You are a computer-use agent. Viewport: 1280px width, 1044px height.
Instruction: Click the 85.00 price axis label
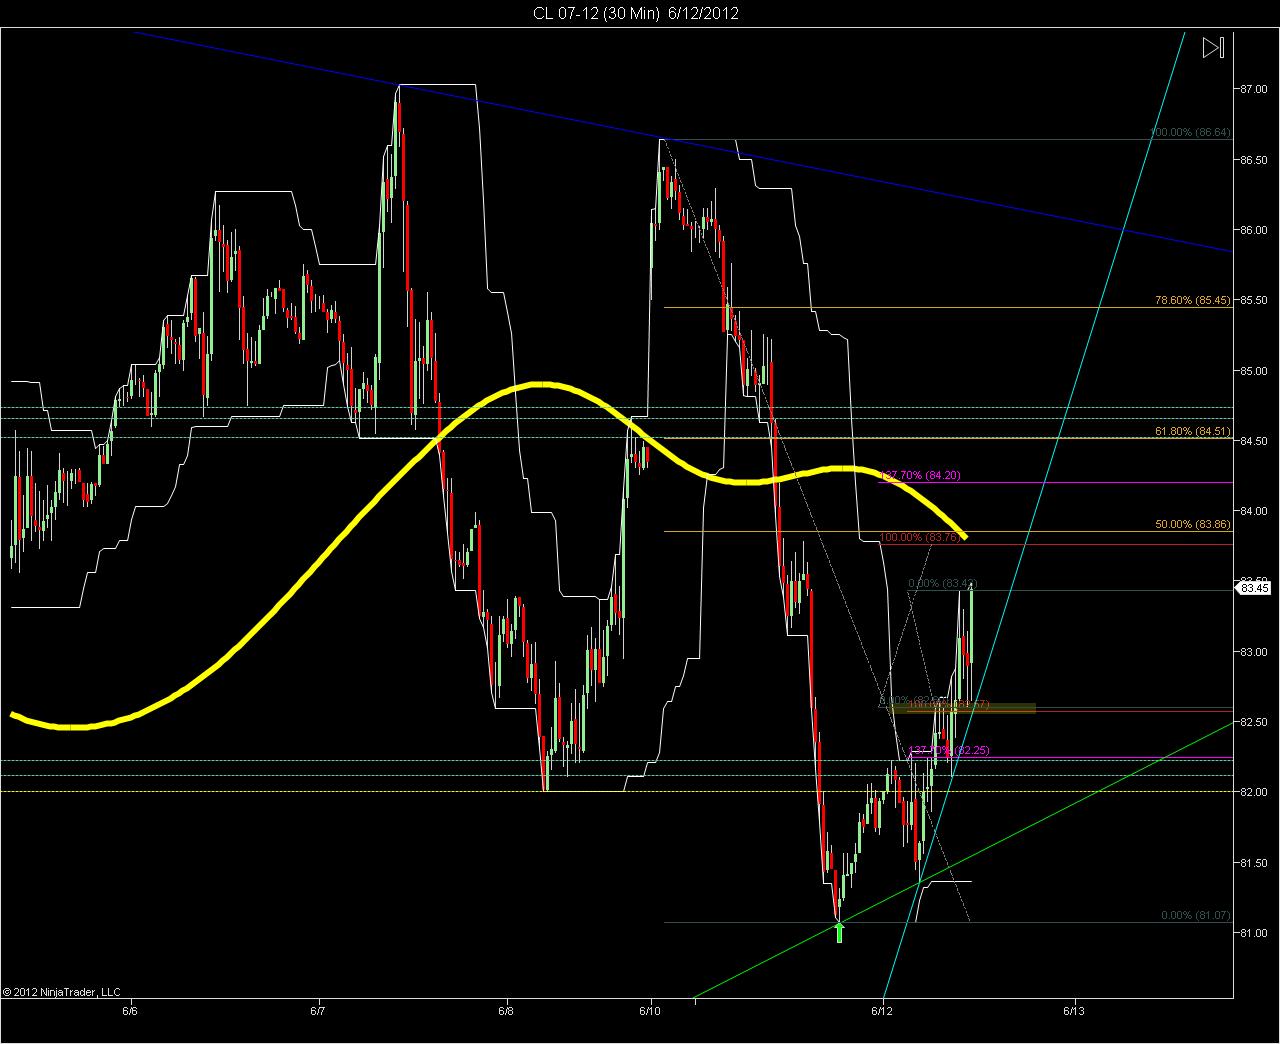(1254, 371)
